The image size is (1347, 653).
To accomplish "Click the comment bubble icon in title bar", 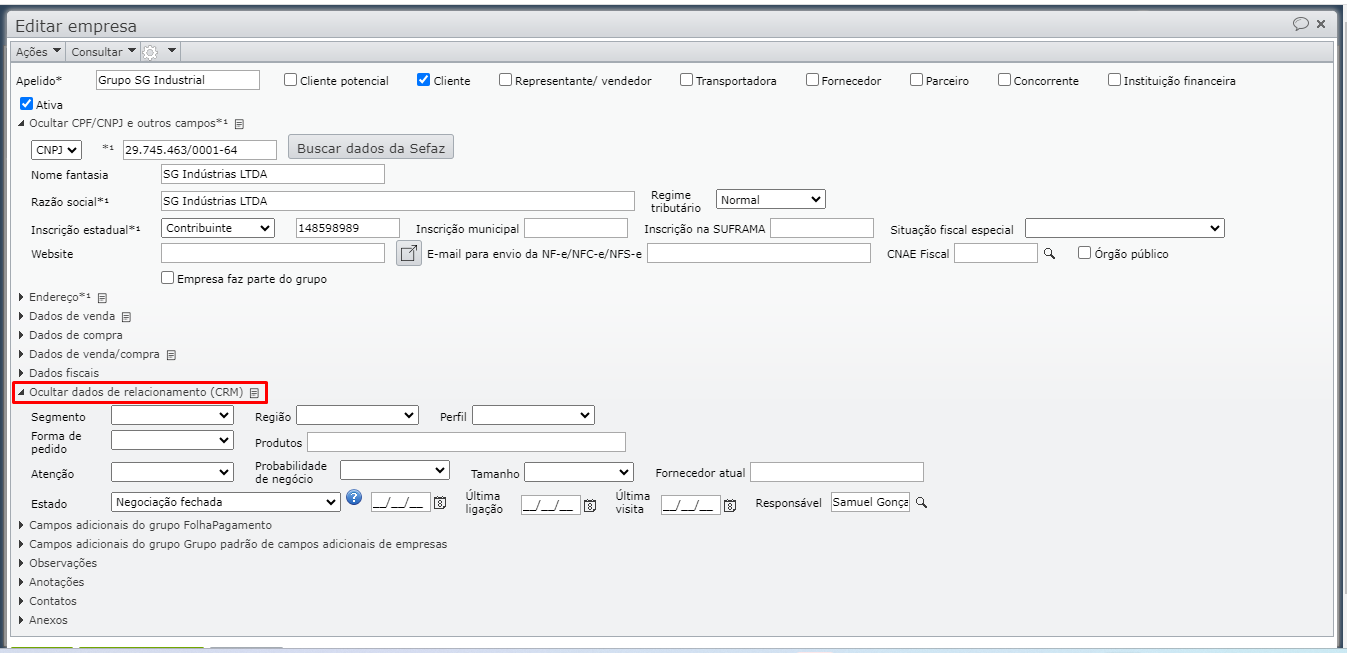I will (x=1301, y=24).
